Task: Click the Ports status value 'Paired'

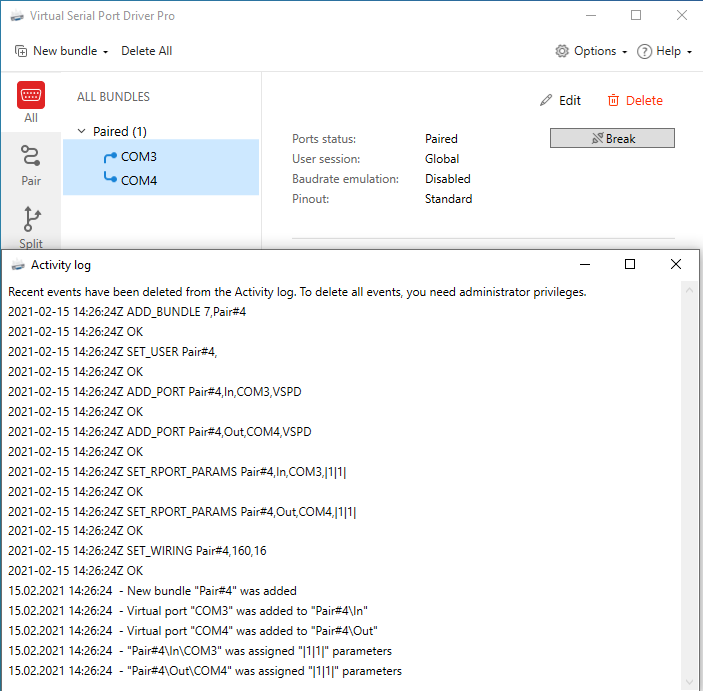Action: click(x=441, y=139)
